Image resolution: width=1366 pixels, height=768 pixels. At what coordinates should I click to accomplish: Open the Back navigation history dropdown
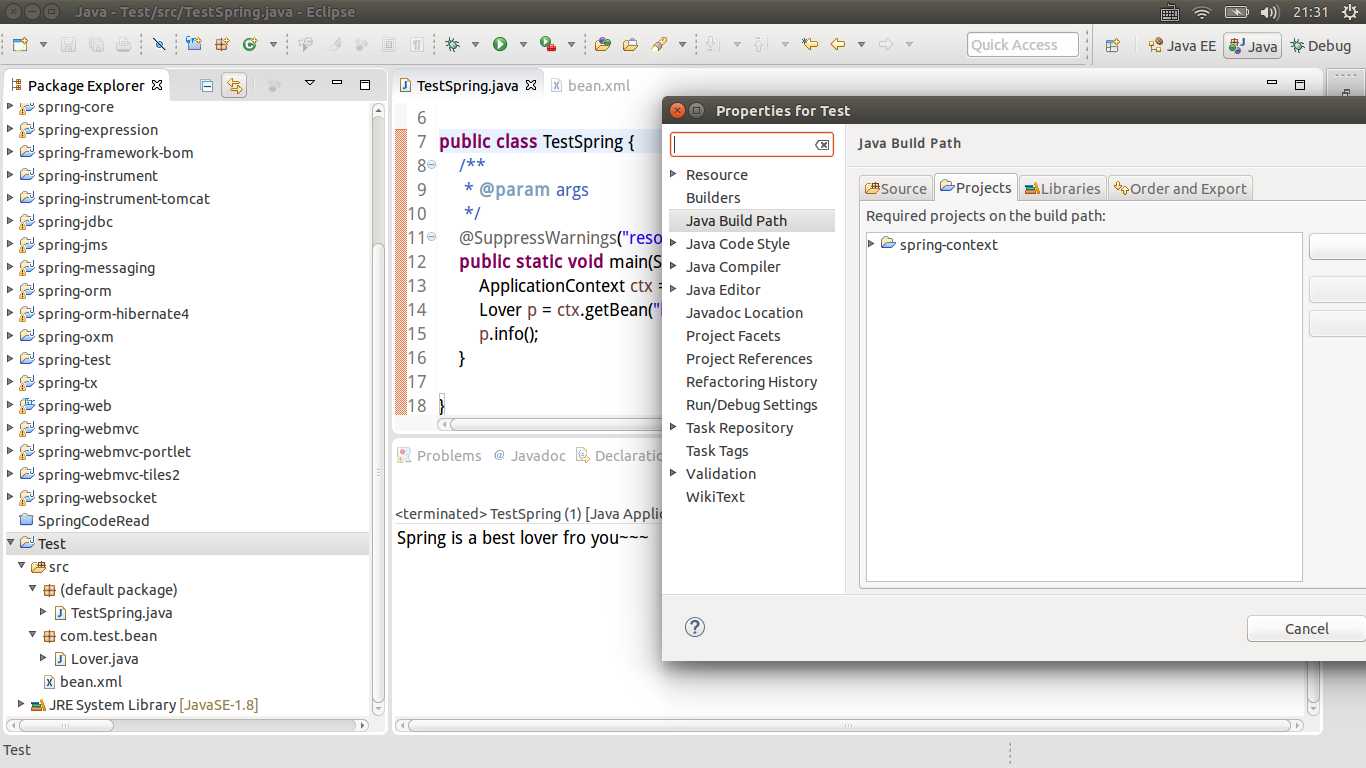[x=861, y=44]
